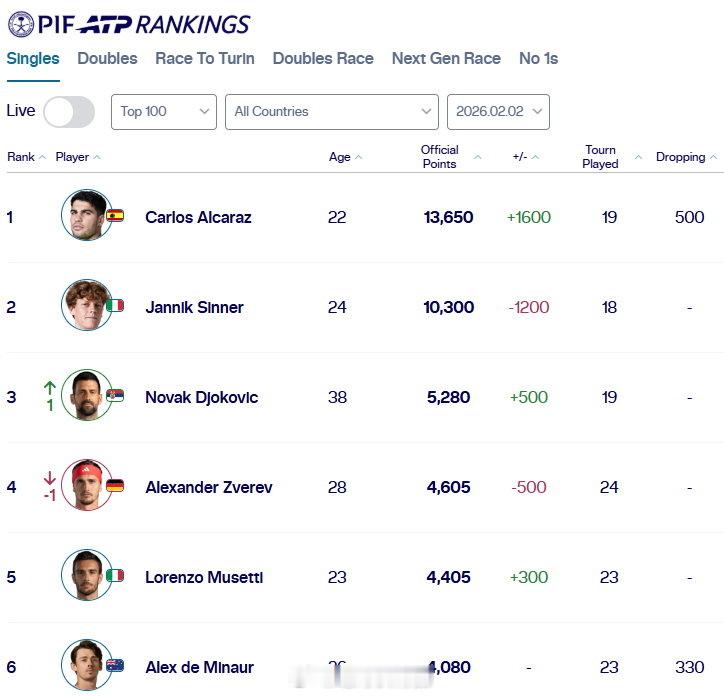This screenshot has width=724, height=696.
Task: Sort the Dropping column via its arrow
Action: (x=713, y=157)
